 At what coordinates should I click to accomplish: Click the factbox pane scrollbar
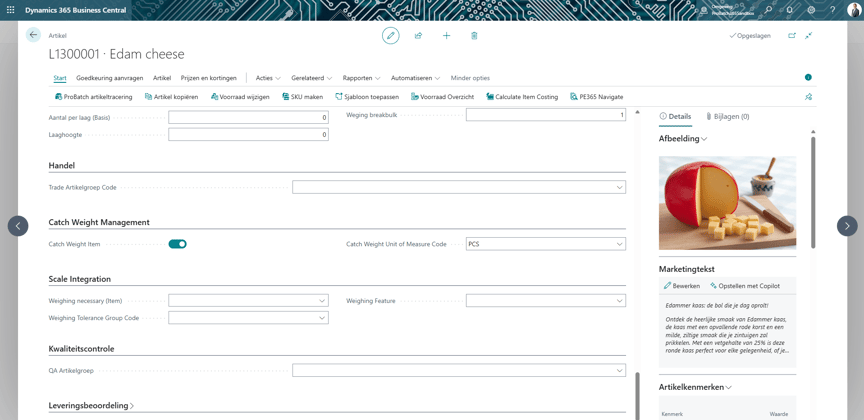coord(813,193)
